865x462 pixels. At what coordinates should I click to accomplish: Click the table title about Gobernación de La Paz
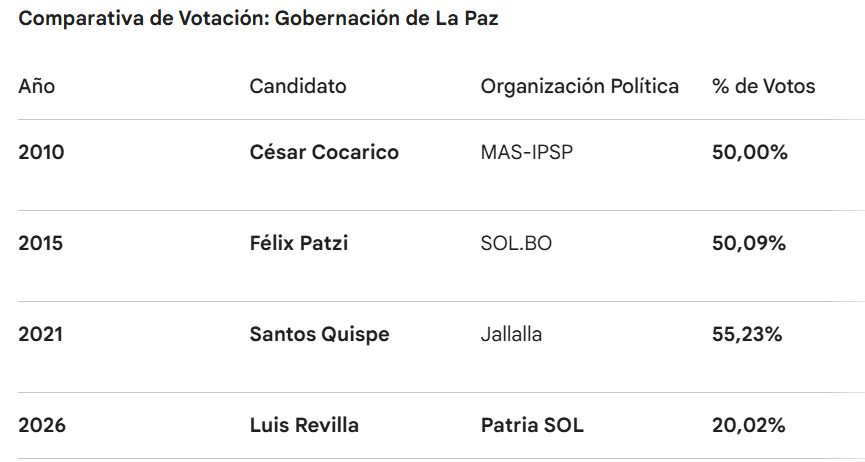click(x=258, y=20)
